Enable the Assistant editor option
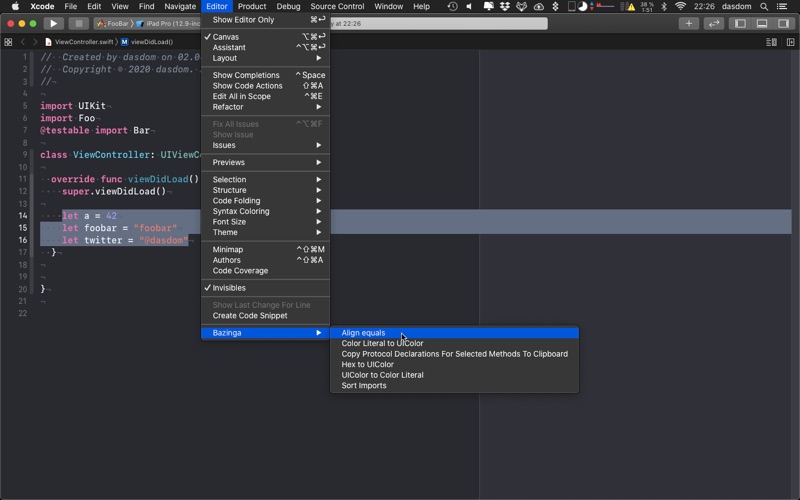Viewport: 800px width, 500px height. [x=265, y=47]
